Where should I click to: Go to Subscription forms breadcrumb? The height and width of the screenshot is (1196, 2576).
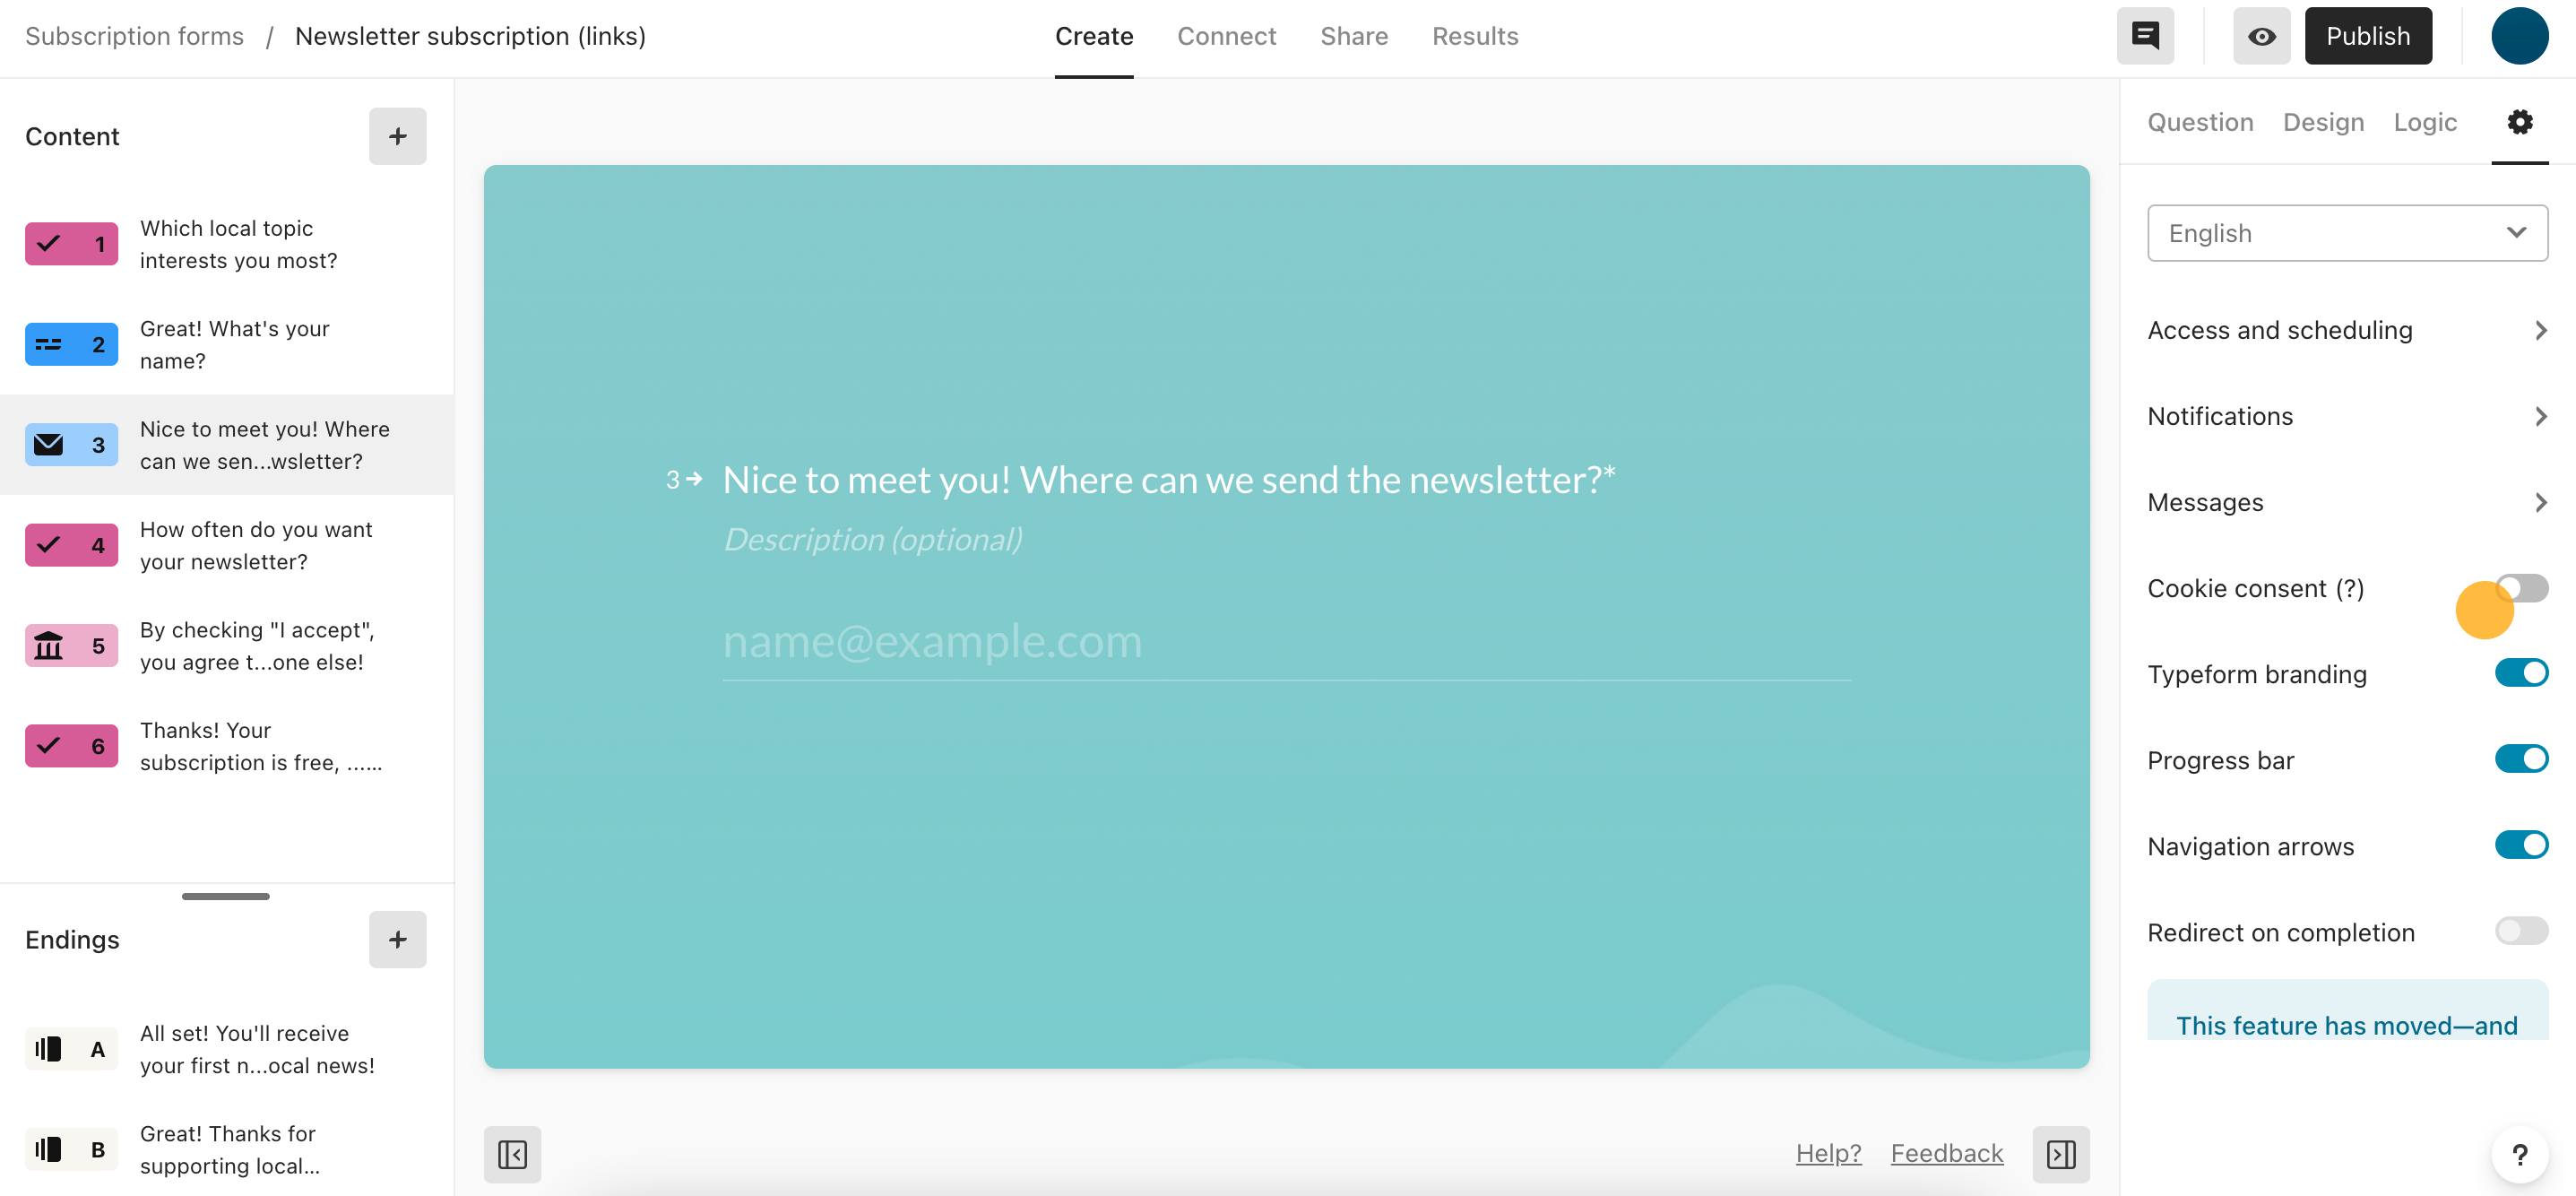(x=134, y=36)
